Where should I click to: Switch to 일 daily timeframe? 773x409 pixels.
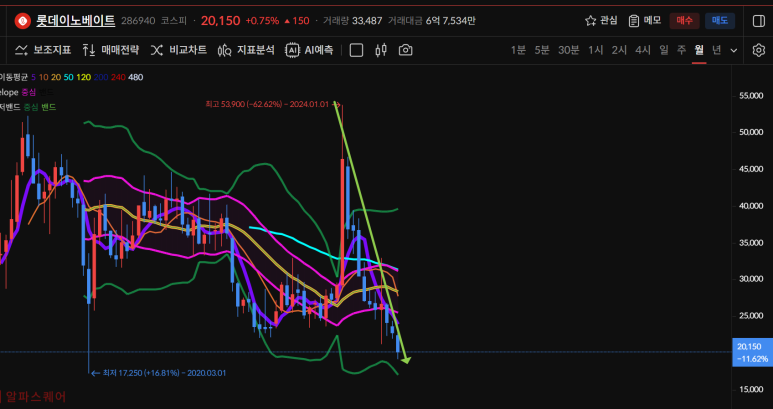click(664, 50)
